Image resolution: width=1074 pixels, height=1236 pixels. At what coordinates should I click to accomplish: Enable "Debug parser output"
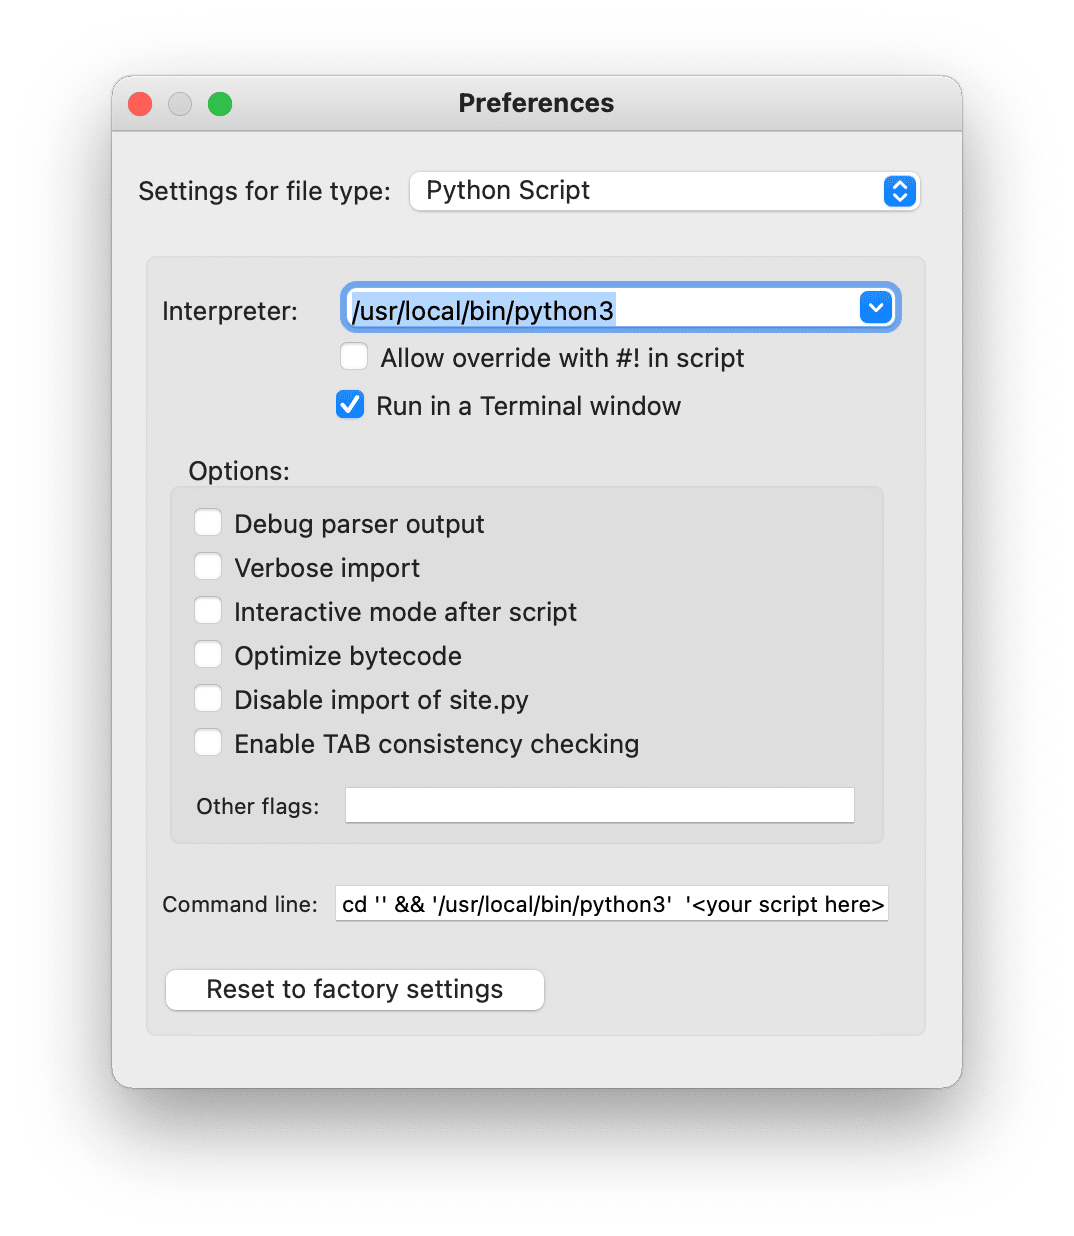[208, 522]
